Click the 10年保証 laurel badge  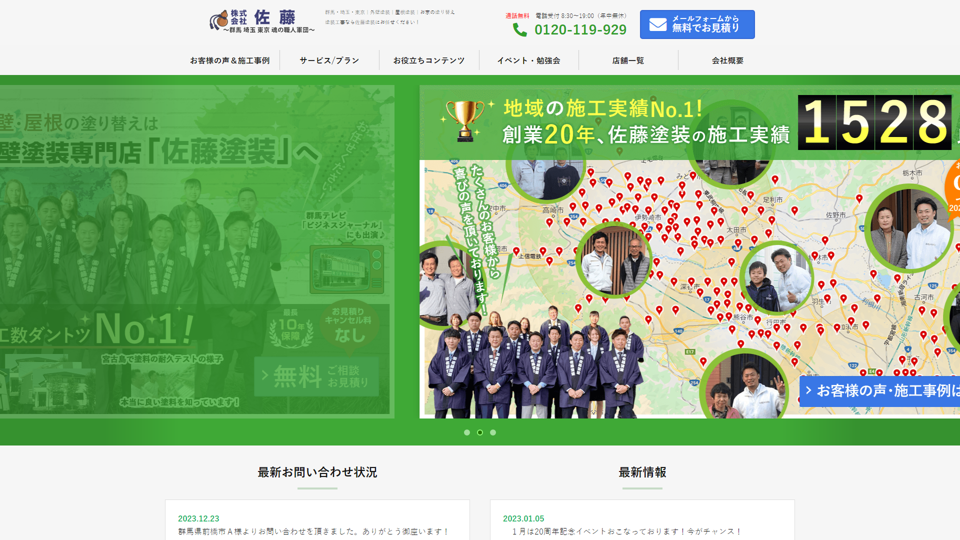(290, 321)
